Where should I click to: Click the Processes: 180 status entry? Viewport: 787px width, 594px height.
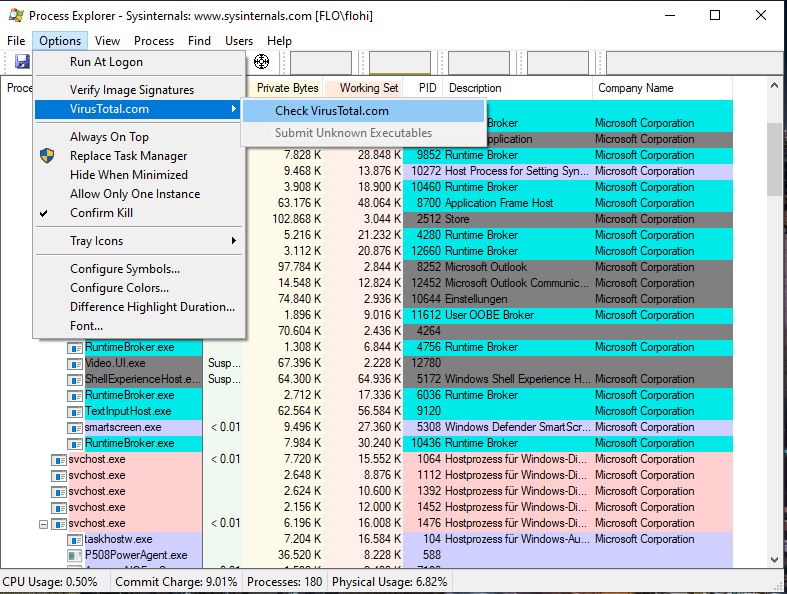pyautogui.click(x=285, y=582)
